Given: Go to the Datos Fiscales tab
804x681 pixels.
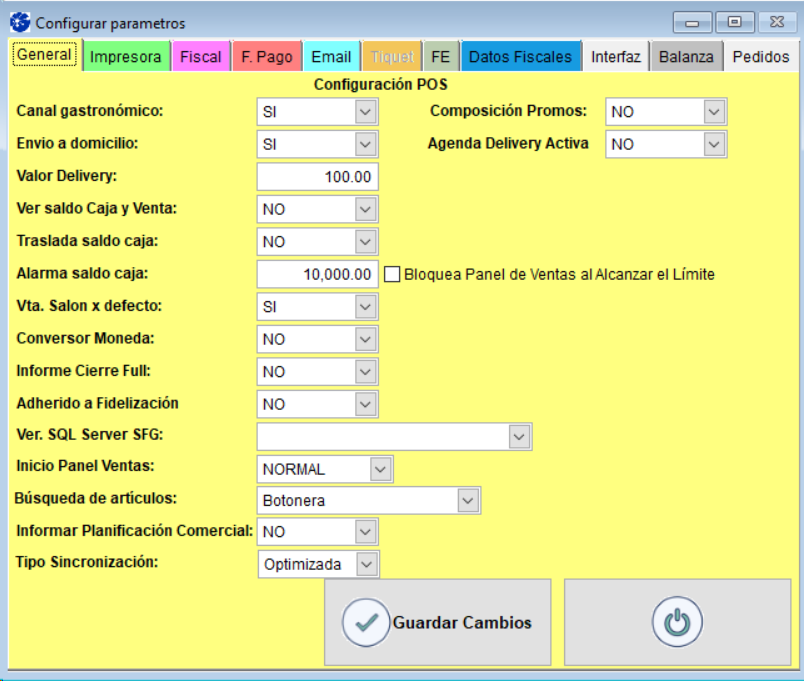Looking at the screenshot, I should pyautogui.click(x=520, y=57).
